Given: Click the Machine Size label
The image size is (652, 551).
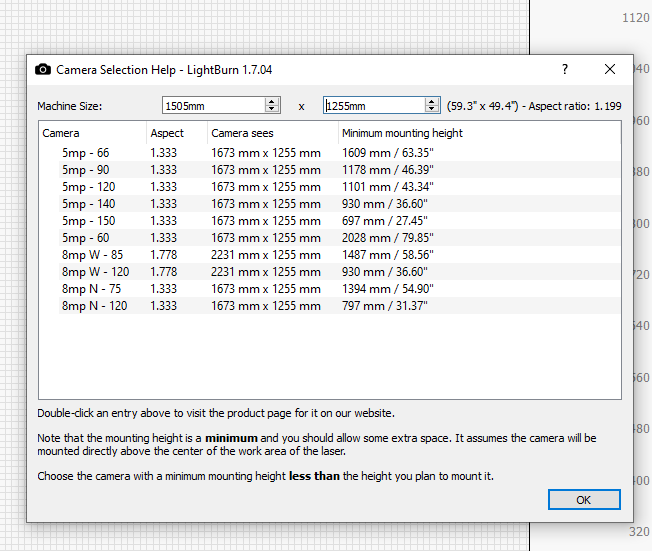Looking at the screenshot, I should (x=69, y=106).
